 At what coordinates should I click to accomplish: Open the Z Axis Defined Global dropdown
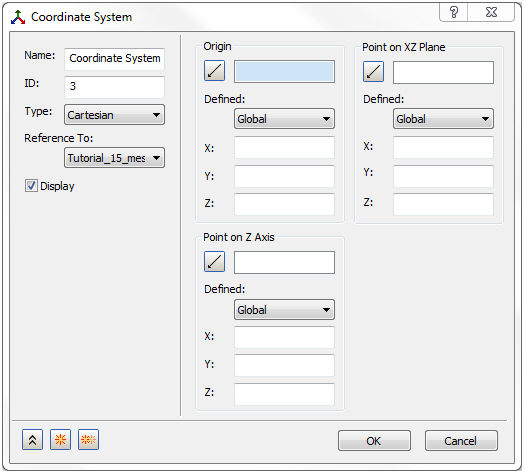pos(284,310)
